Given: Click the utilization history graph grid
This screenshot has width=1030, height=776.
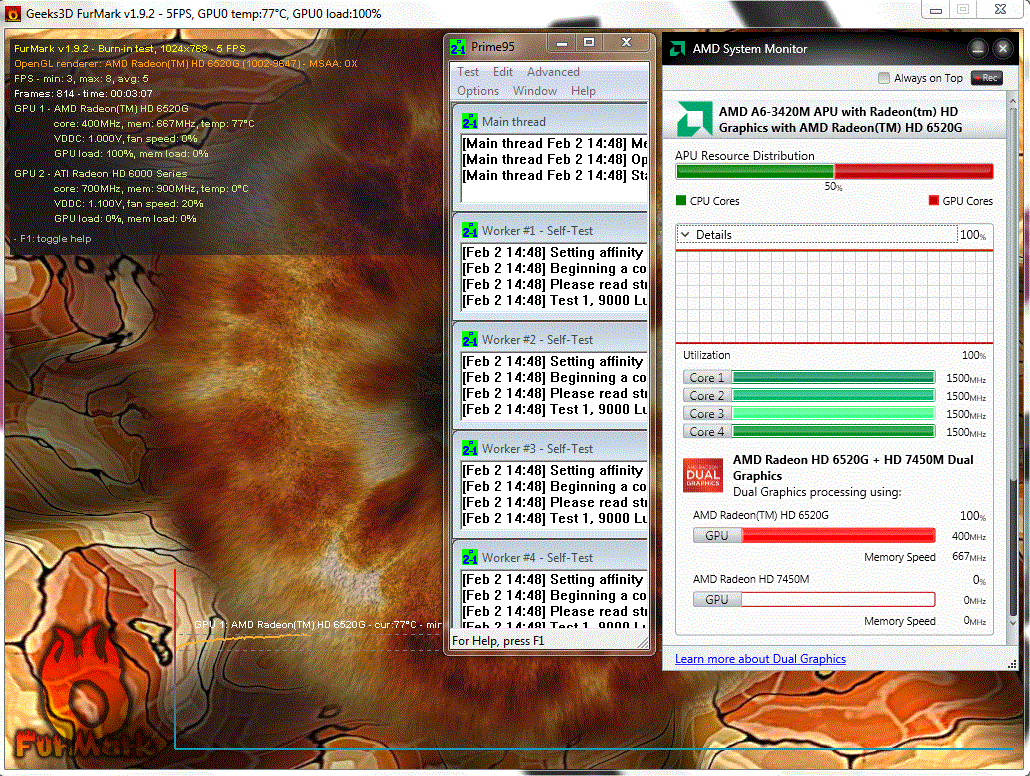Looking at the screenshot, I should [x=834, y=296].
